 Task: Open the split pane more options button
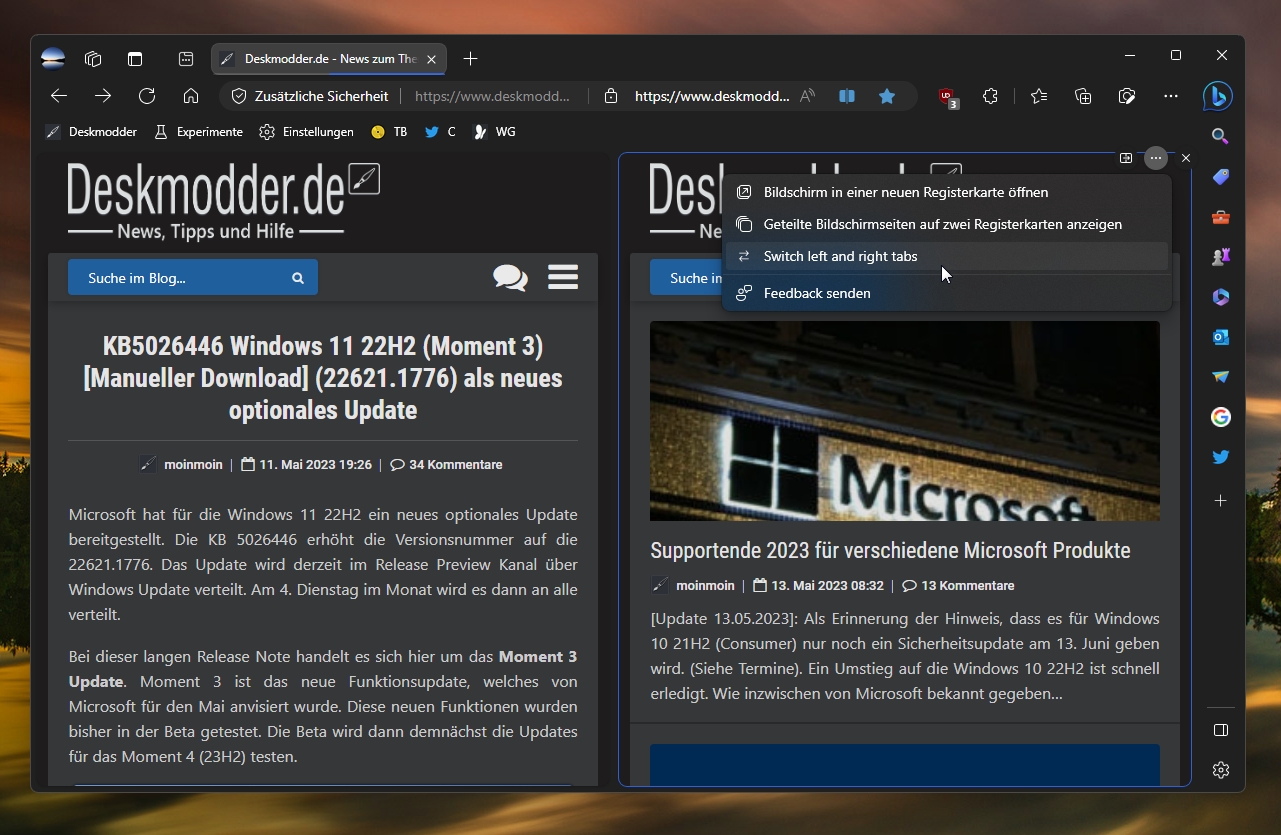coord(1155,158)
